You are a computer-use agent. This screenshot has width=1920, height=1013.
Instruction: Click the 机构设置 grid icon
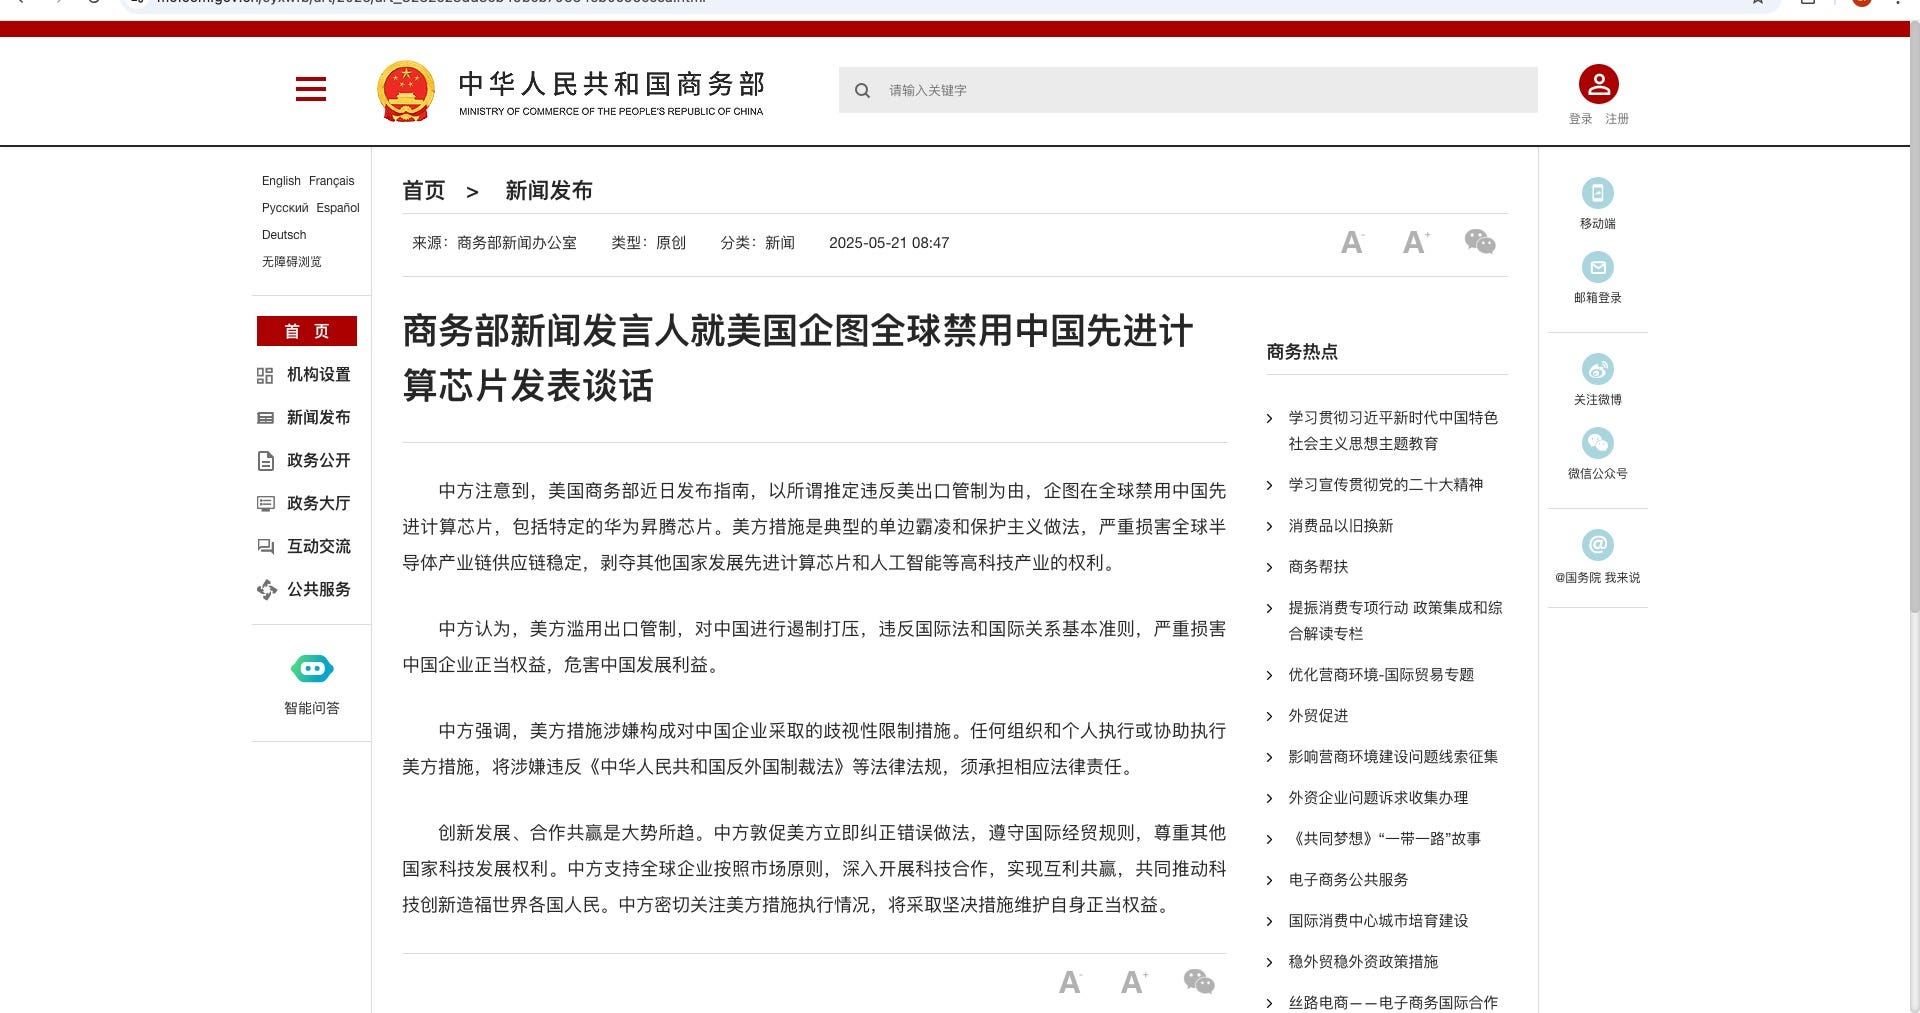click(265, 375)
